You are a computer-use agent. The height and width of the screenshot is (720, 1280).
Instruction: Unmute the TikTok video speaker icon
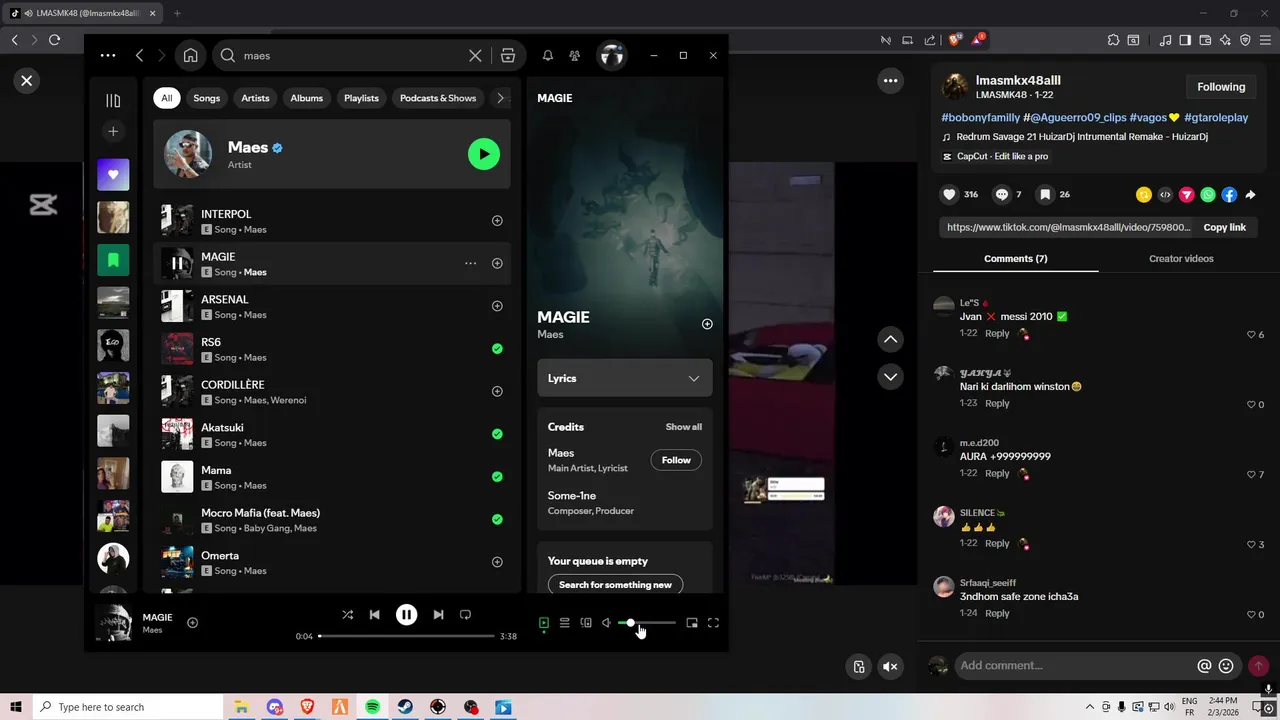pyautogui.click(x=890, y=667)
